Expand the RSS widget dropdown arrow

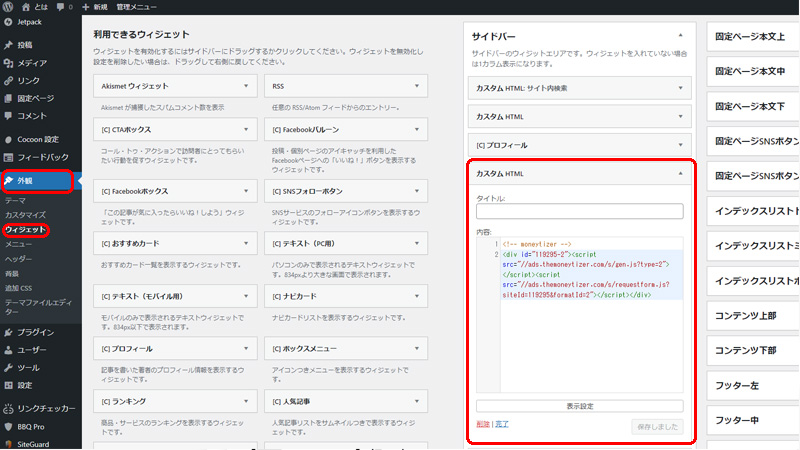(417, 87)
